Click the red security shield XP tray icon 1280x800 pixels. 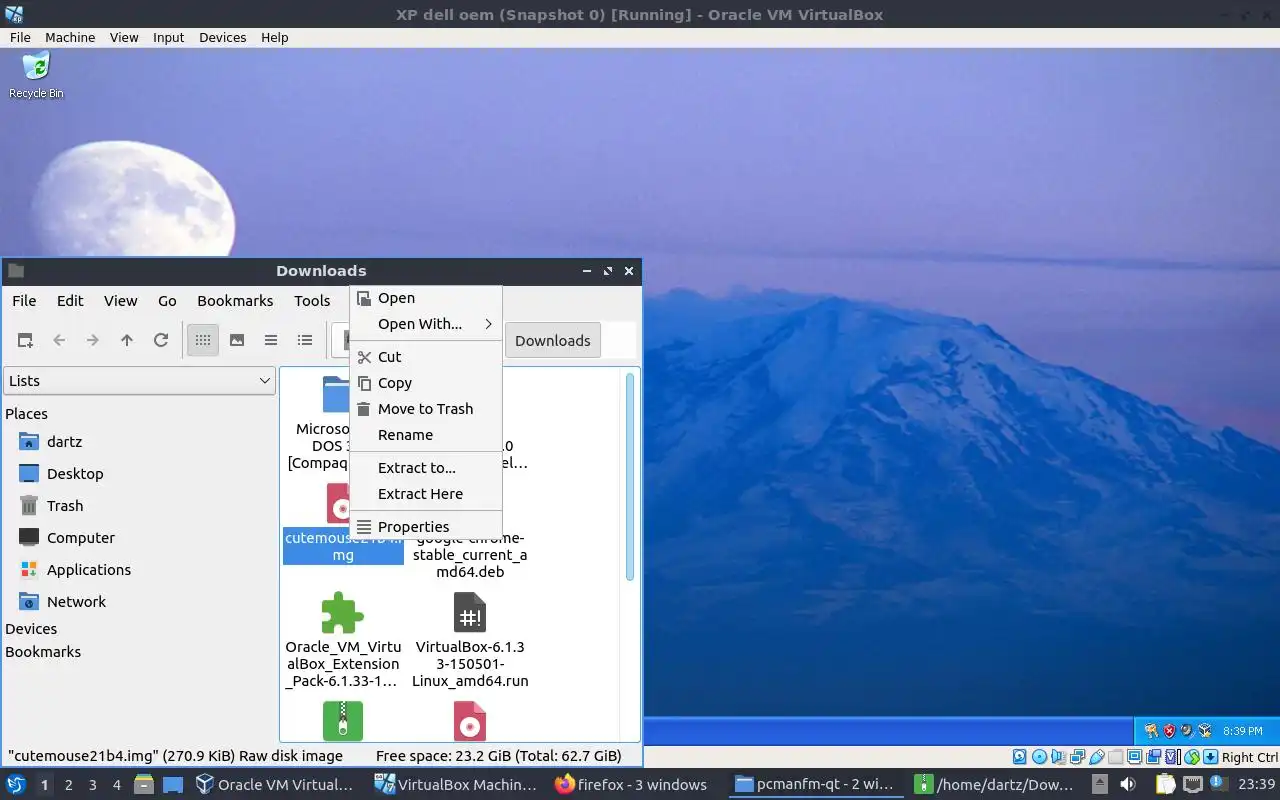tap(1169, 731)
